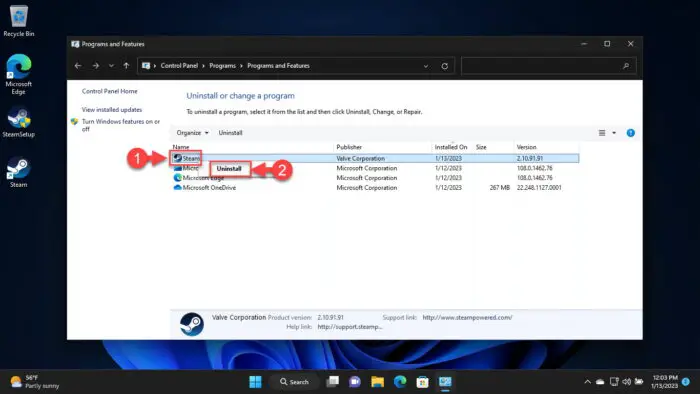
Task: Click the 267 MB size cell
Action: pyautogui.click(x=500, y=188)
